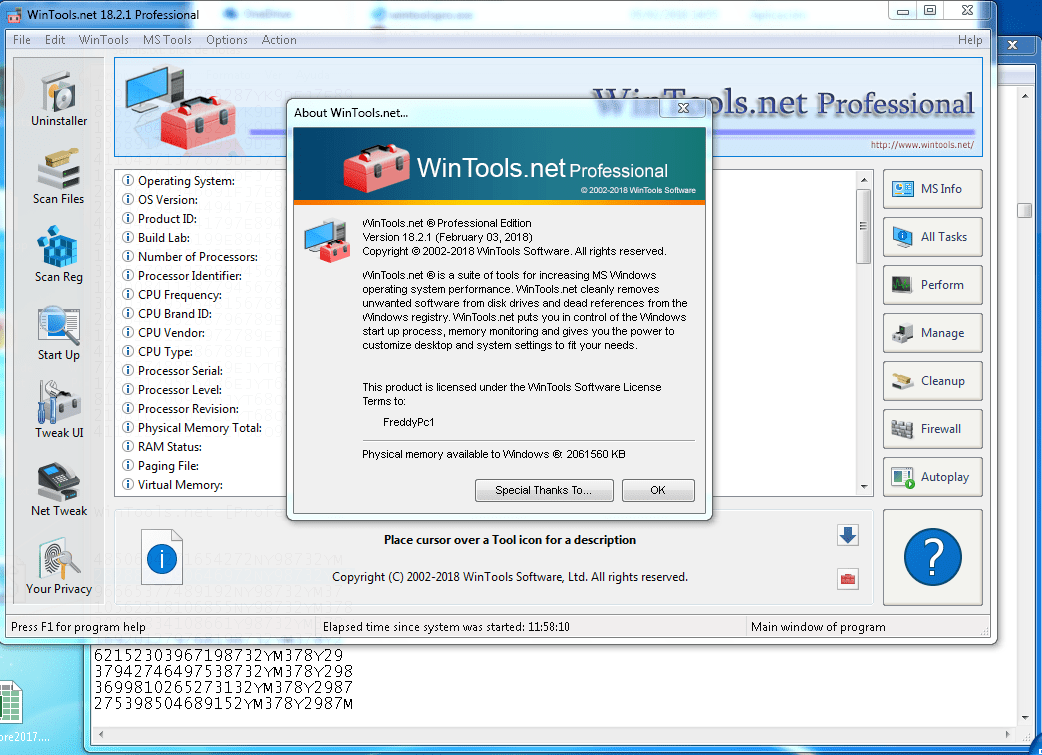Select the RAM Status row
Viewport: 1042px width, 755px height.
click(x=162, y=447)
